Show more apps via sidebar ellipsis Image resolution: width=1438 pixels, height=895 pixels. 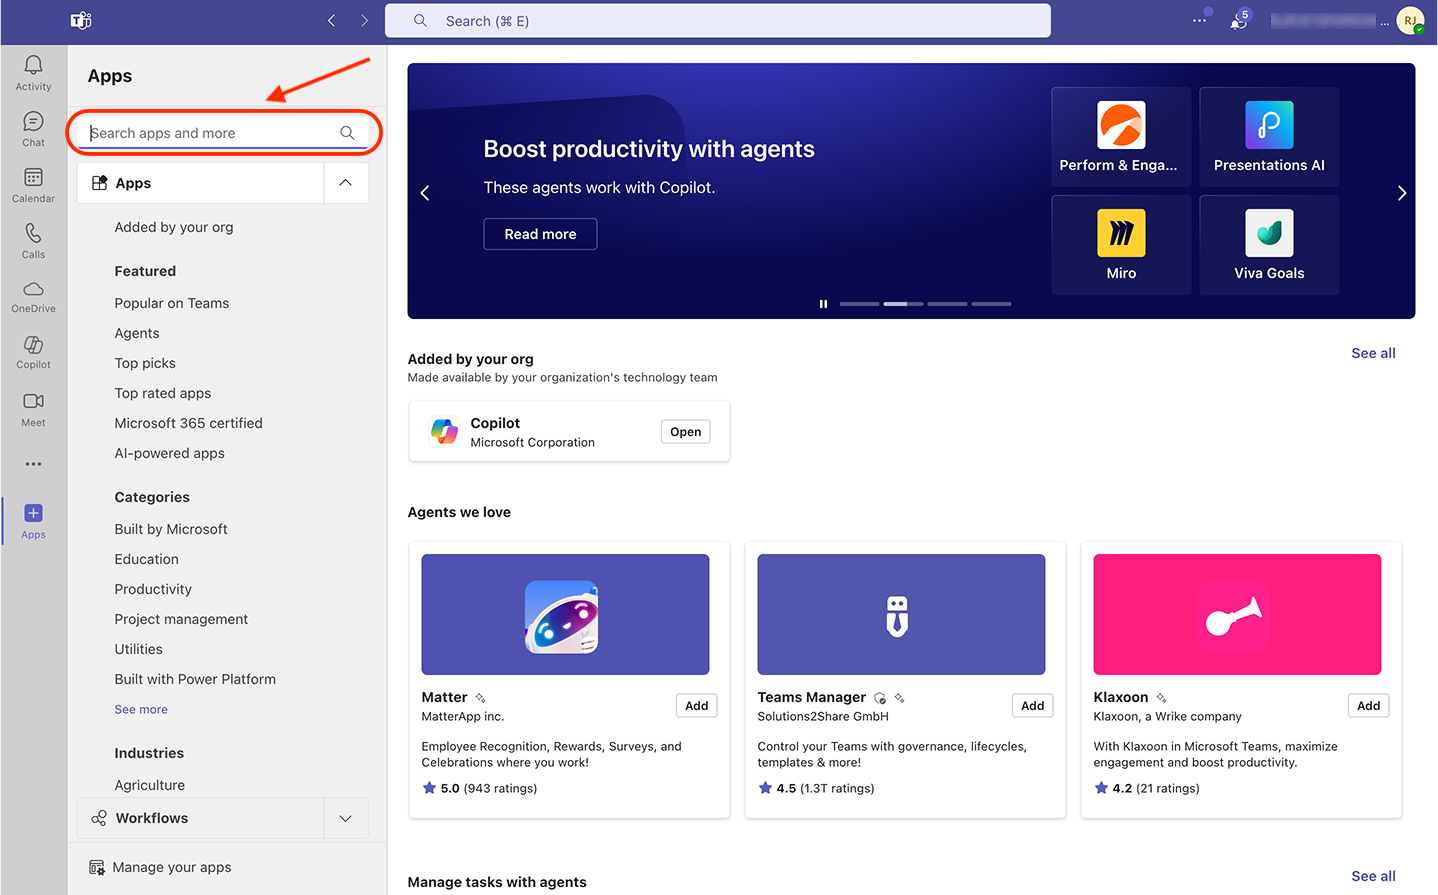click(x=33, y=464)
